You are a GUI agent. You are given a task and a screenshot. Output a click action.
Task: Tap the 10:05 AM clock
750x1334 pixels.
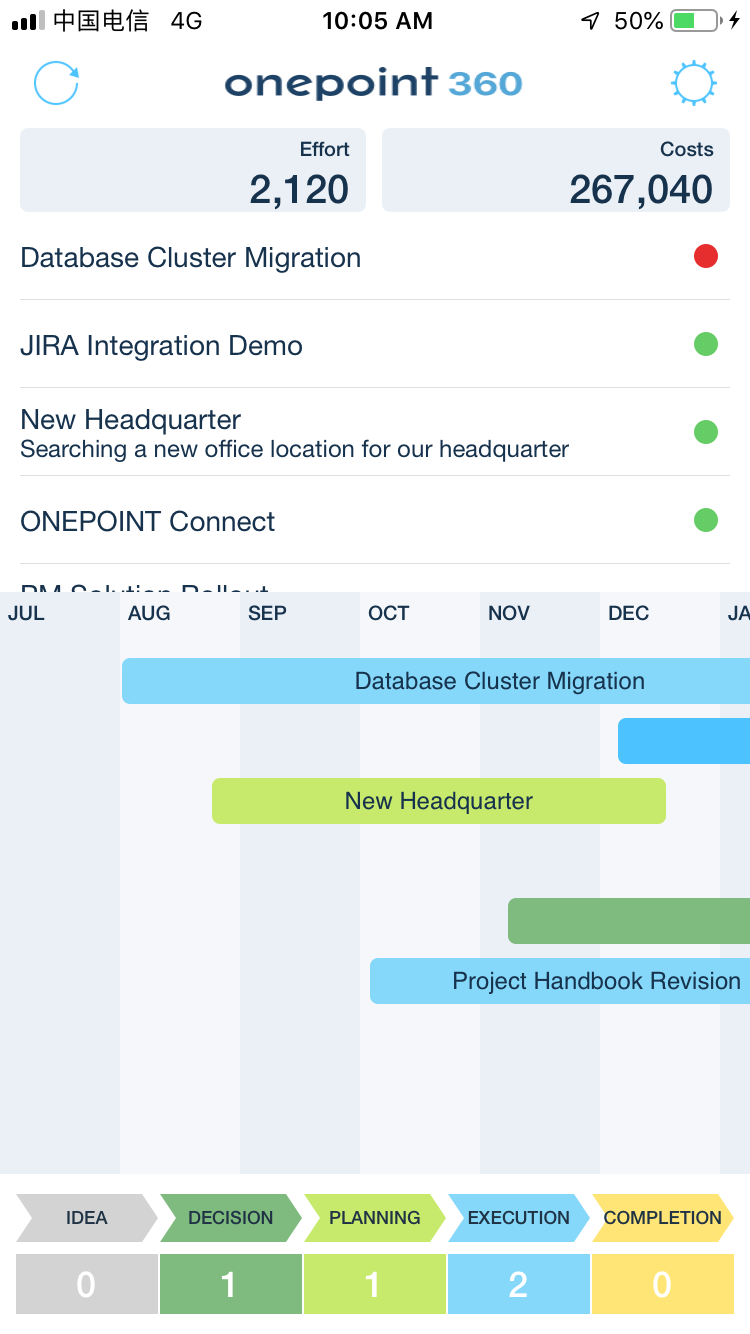tap(377, 21)
